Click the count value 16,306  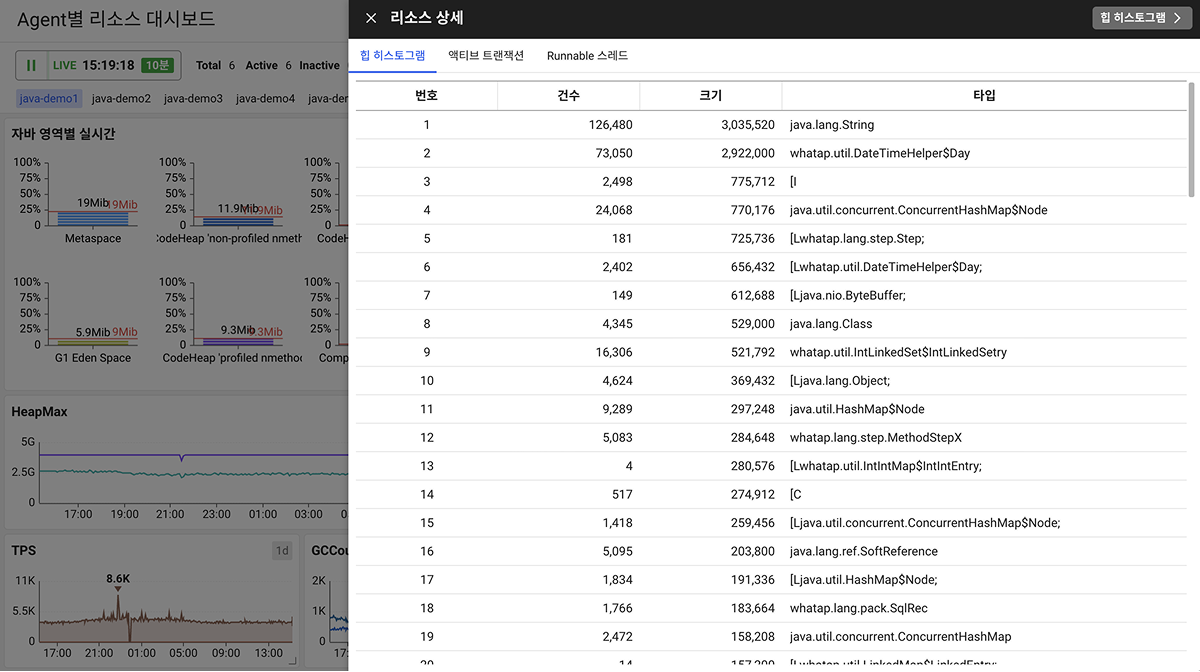click(x=614, y=352)
